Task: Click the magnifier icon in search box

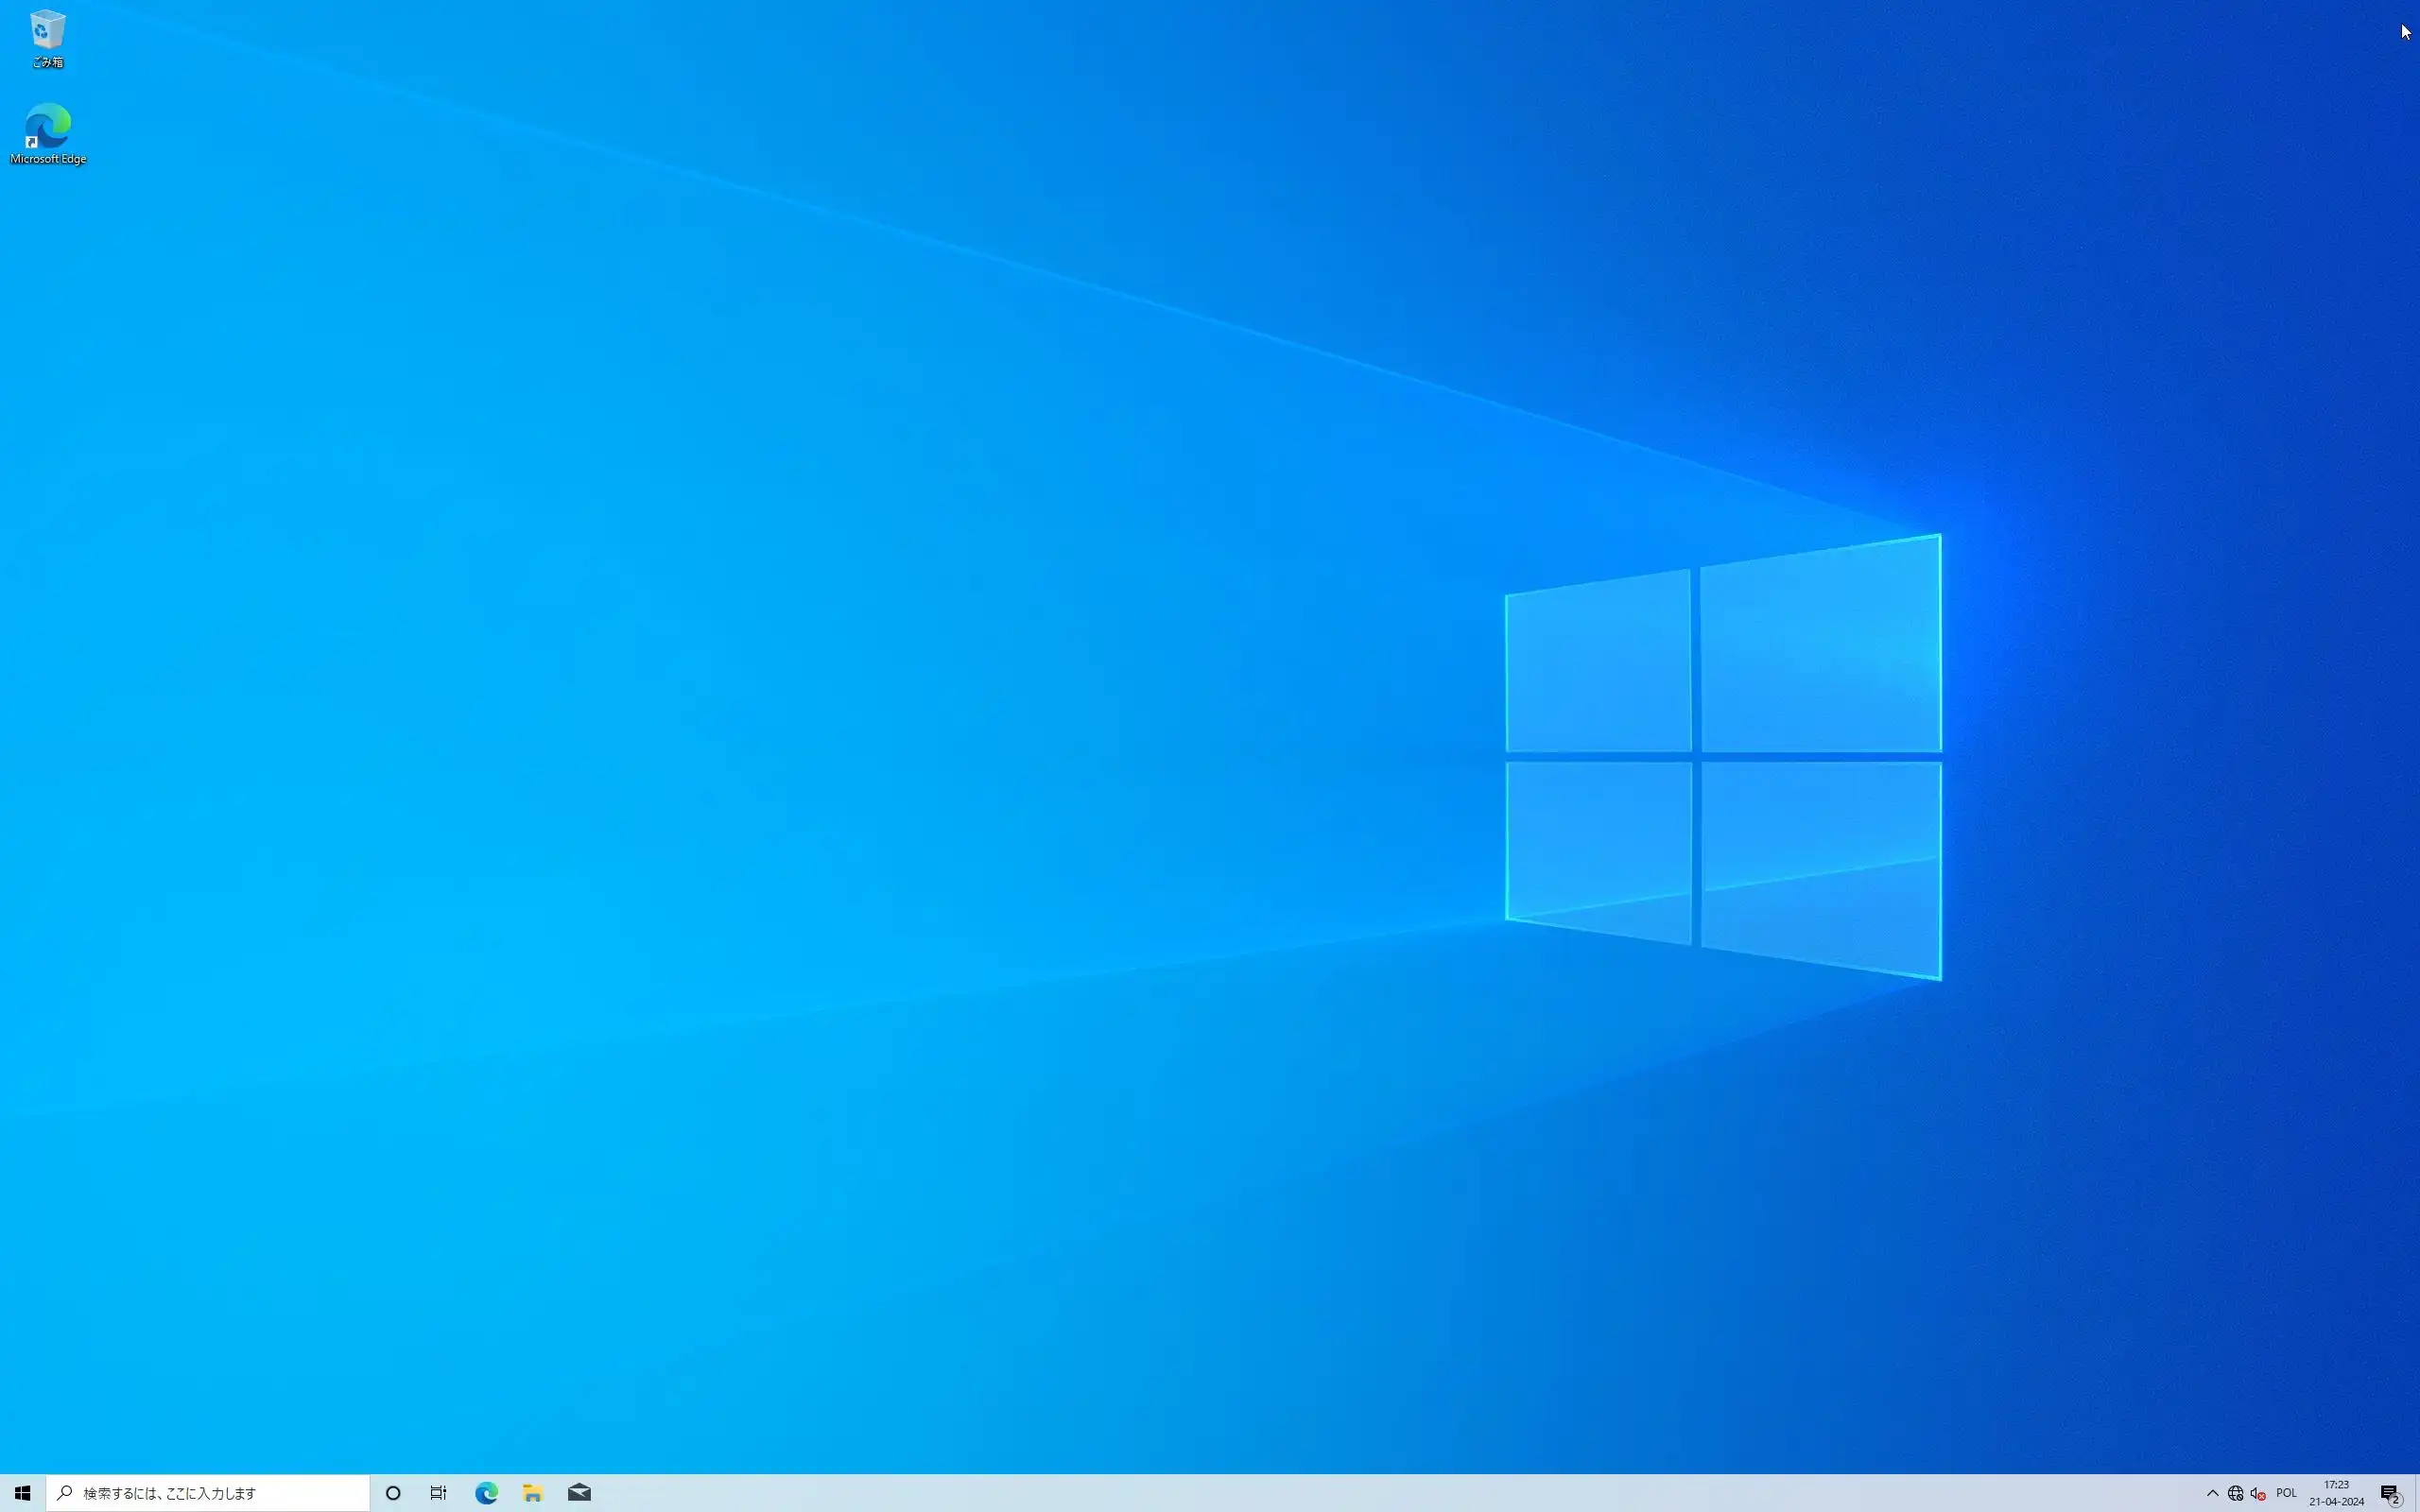Action: [65, 1493]
